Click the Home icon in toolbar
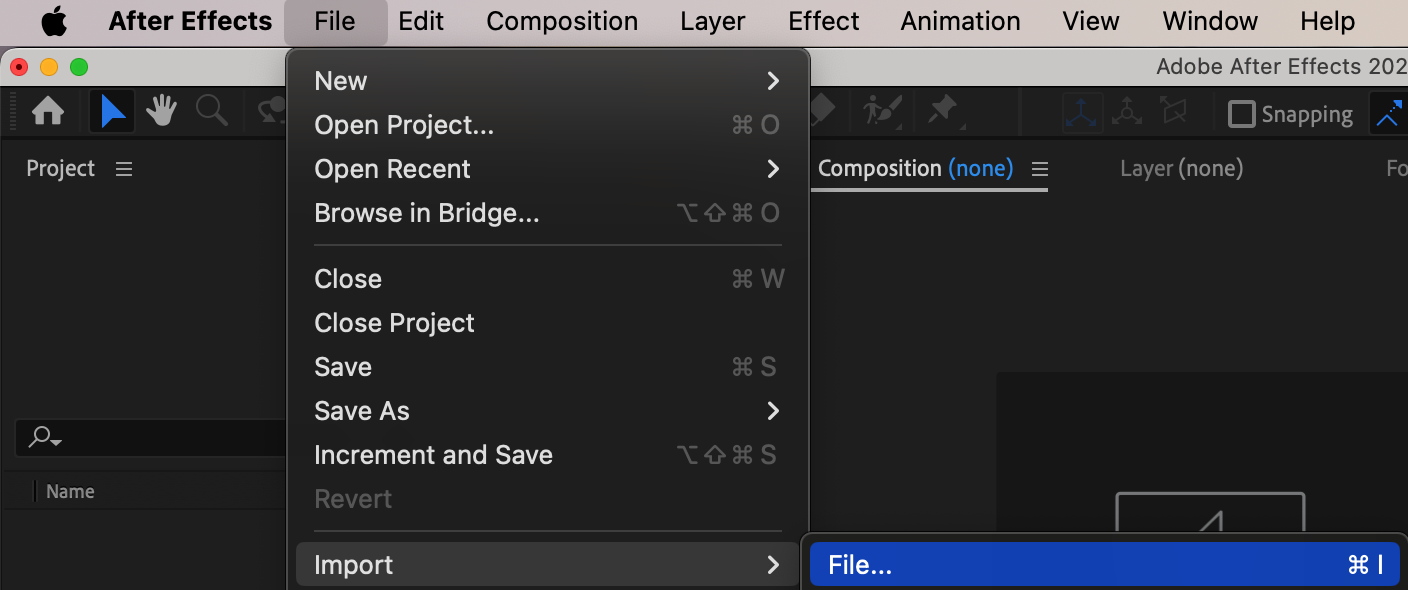1408x590 pixels. tap(48, 111)
